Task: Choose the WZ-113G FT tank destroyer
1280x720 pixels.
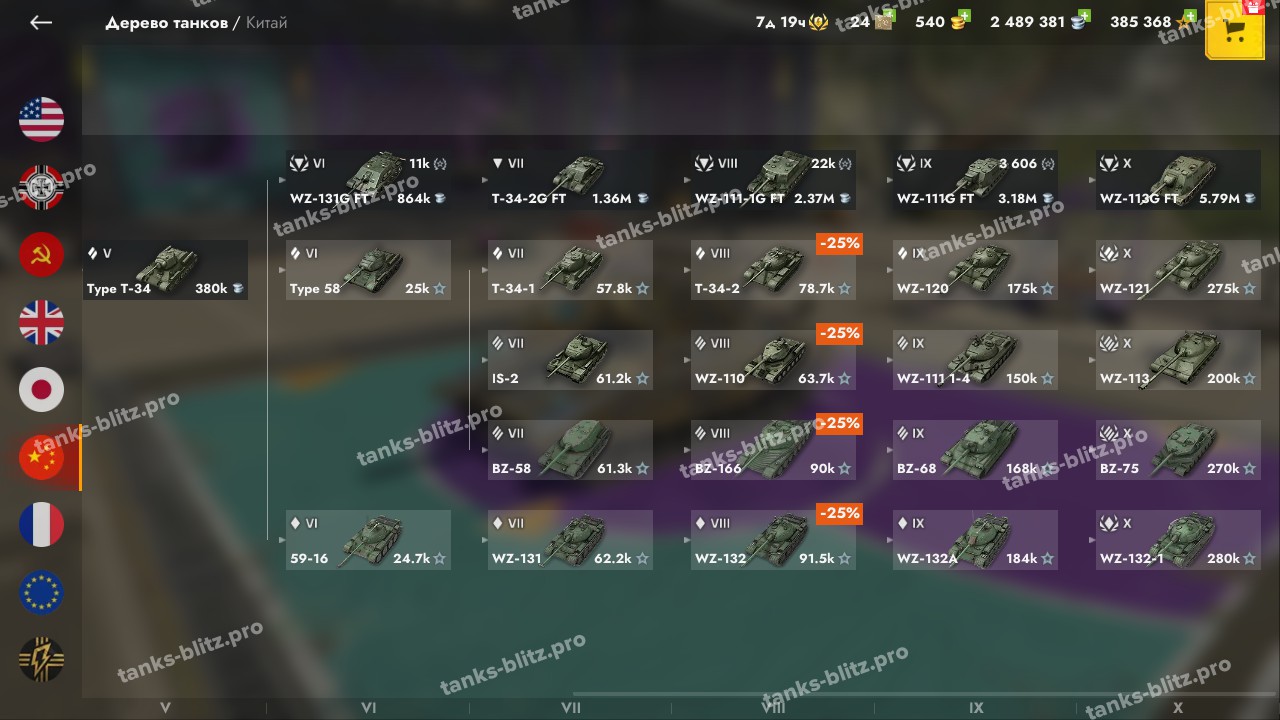Action: point(1178,180)
